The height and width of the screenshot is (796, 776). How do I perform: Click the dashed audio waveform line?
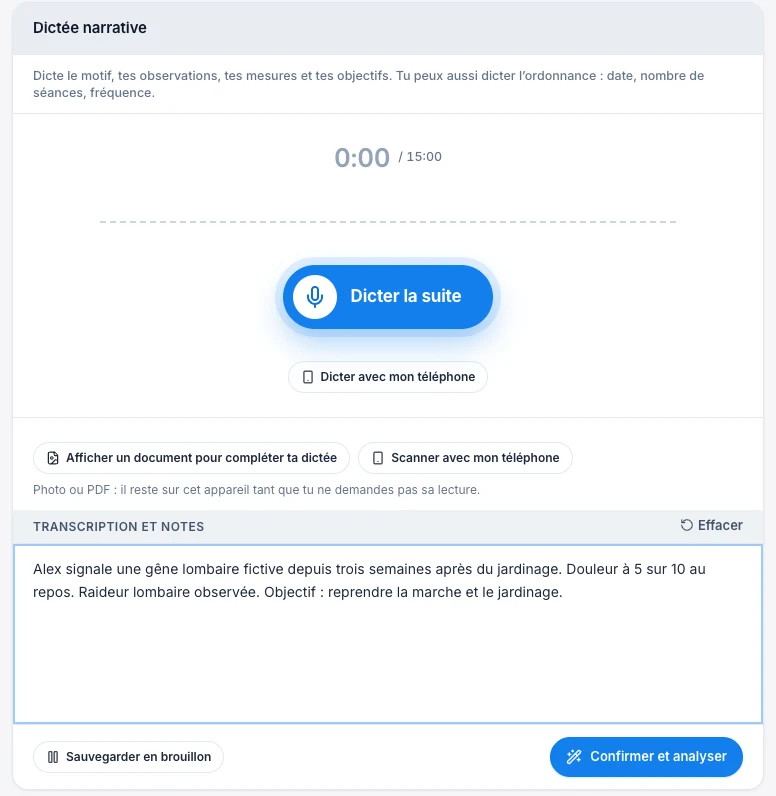click(388, 222)
